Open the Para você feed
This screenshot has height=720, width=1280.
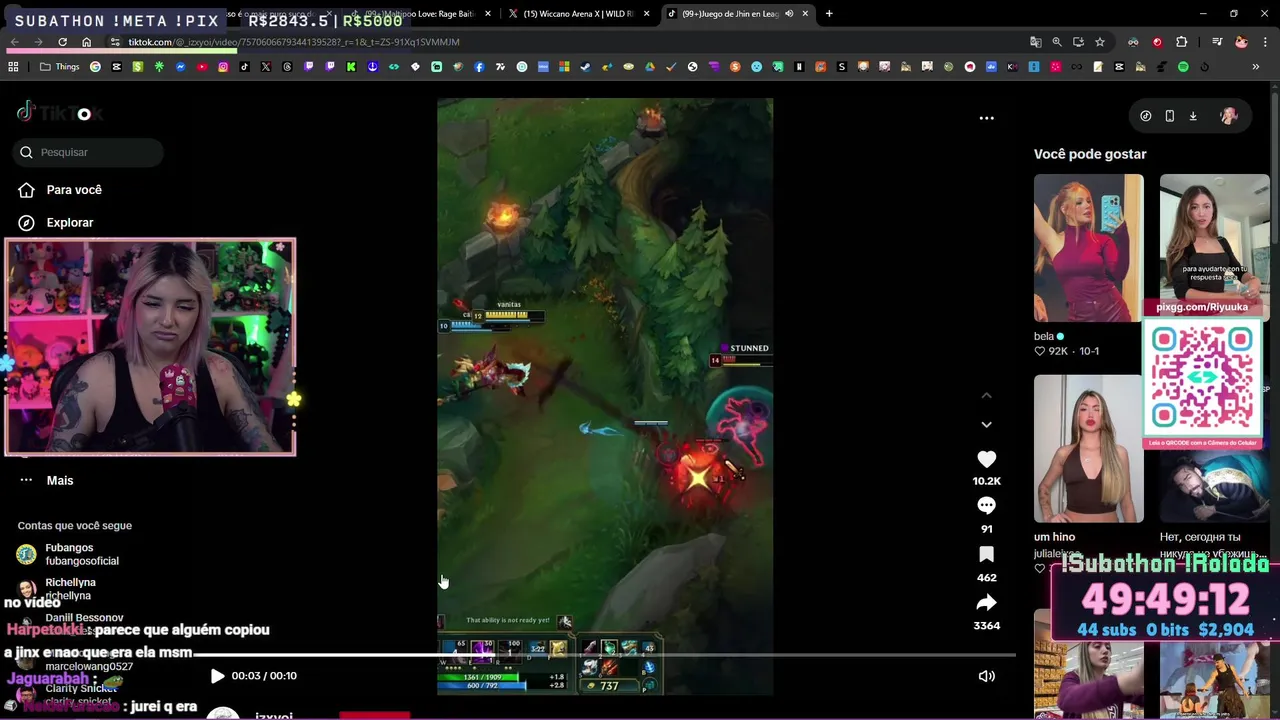tap(60, 190)
